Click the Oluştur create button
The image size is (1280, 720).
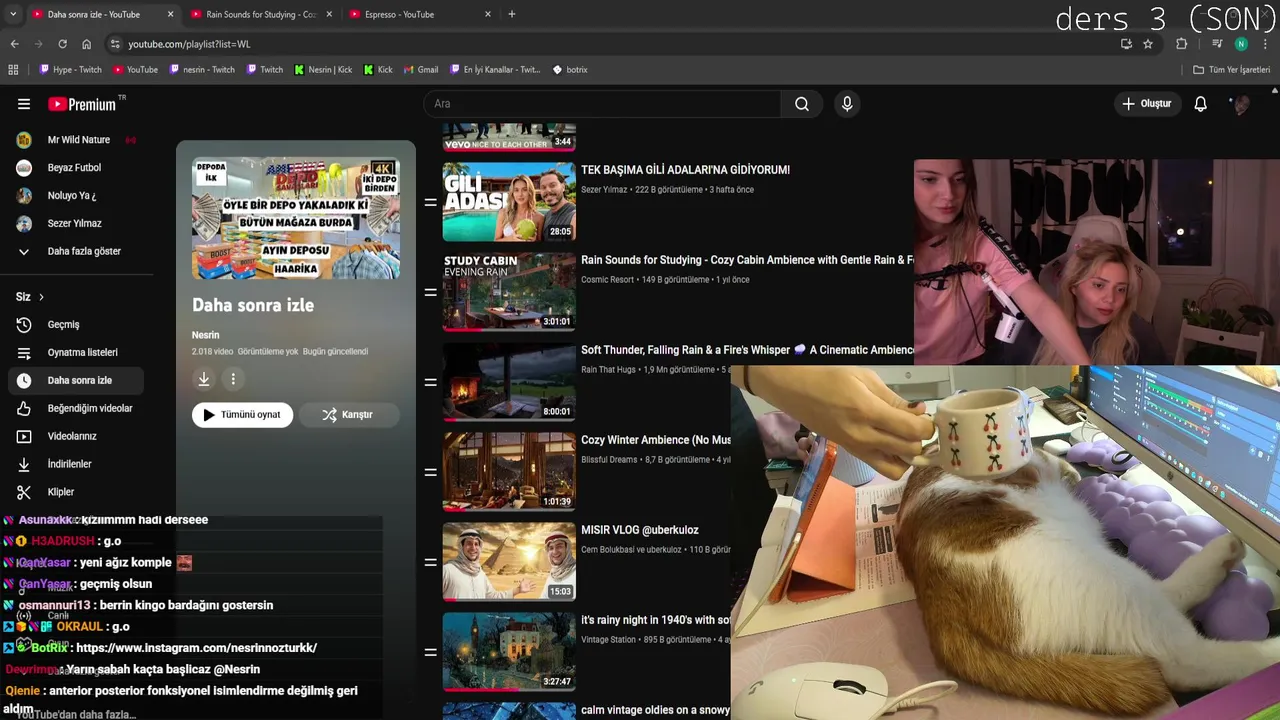point(1146,104)
